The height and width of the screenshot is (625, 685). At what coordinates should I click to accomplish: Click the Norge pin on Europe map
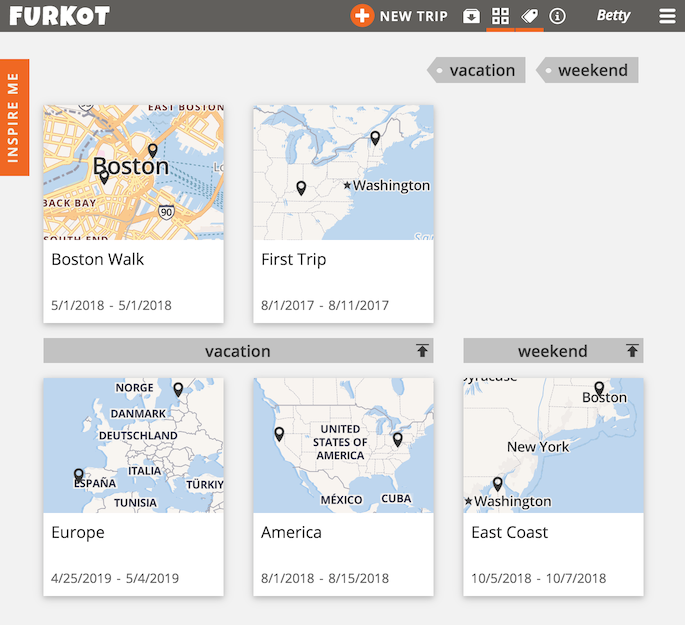click(x=178, y=389)
